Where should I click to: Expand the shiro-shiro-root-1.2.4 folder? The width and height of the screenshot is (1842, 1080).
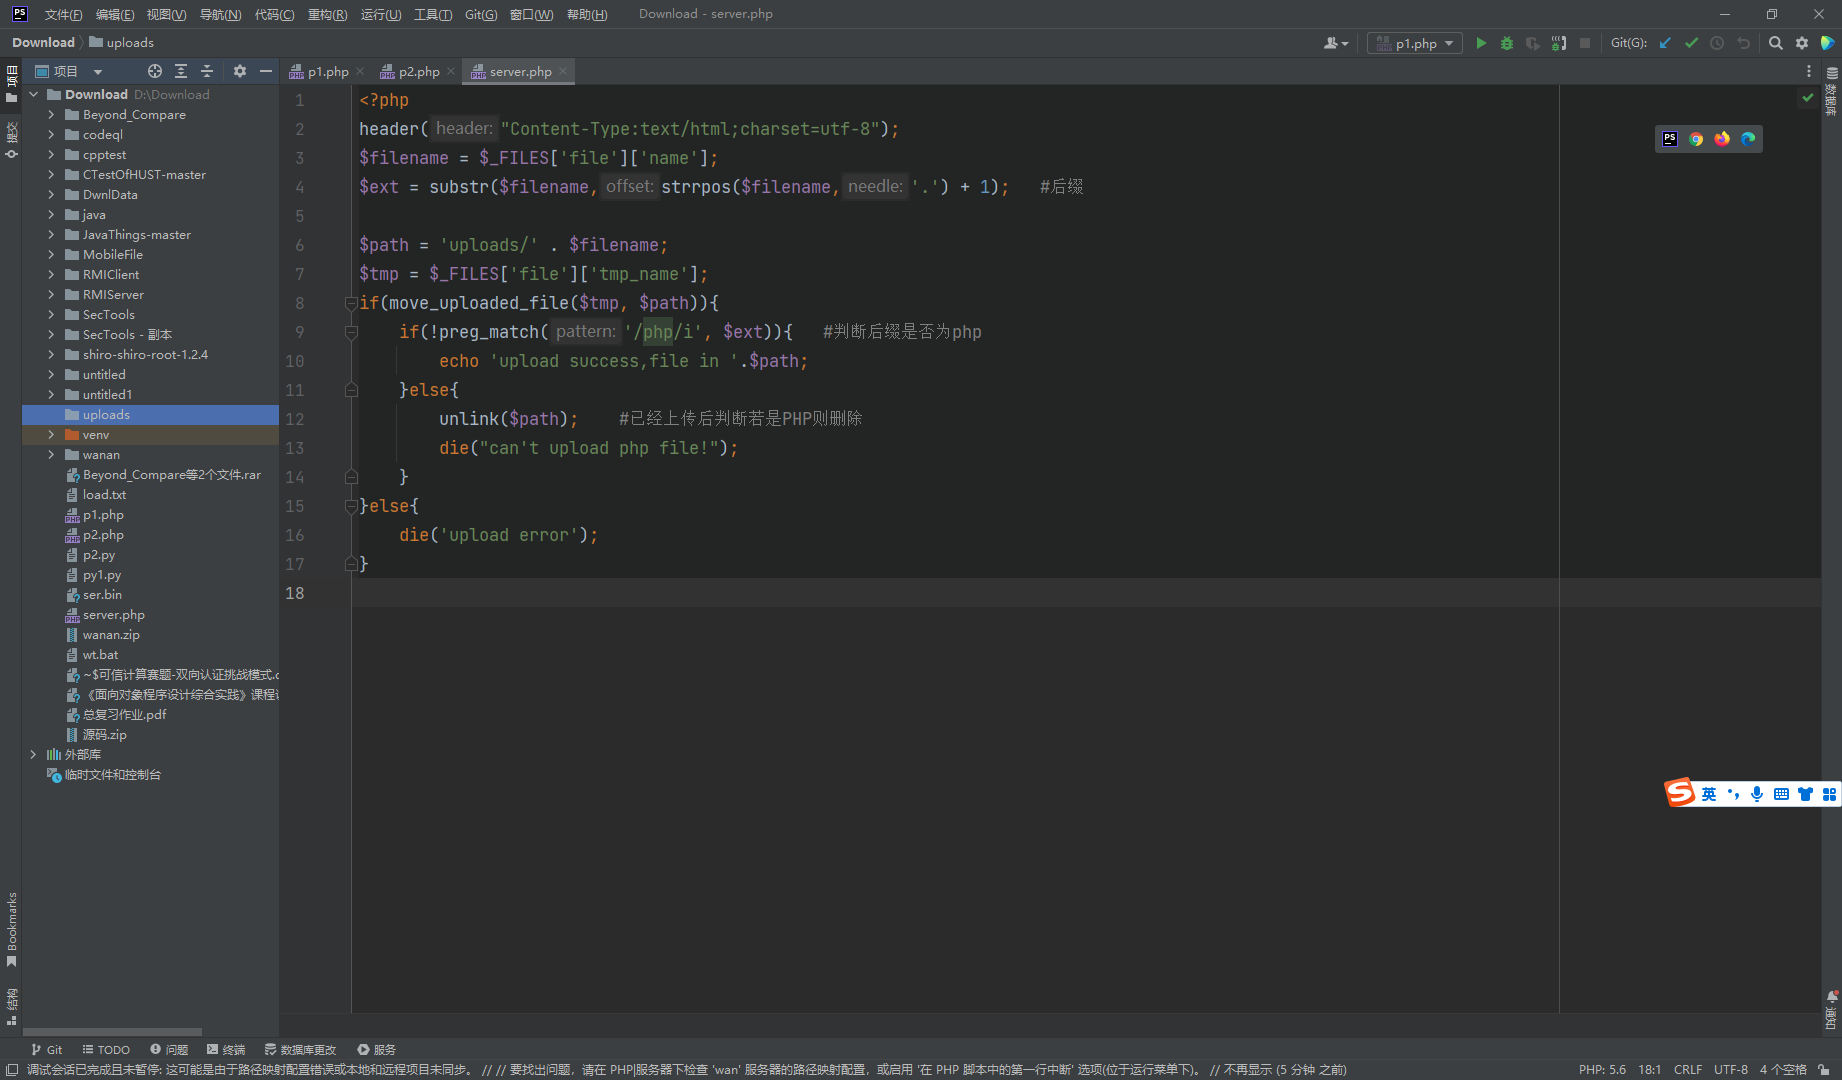tap(51, 355)
